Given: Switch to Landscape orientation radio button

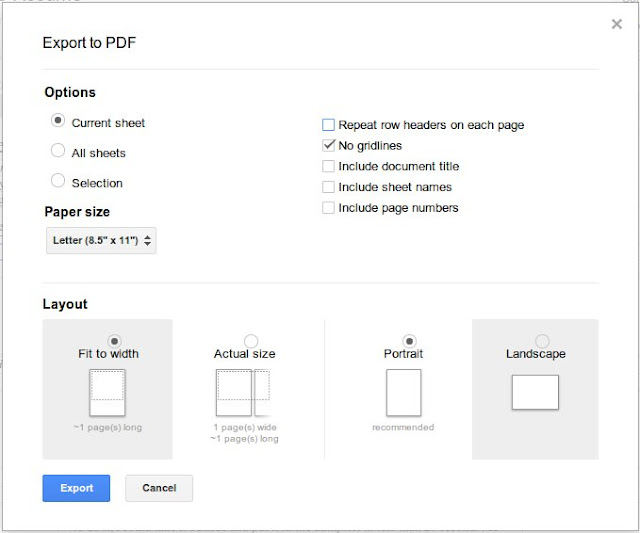Looking at the screenshot, I should pyautogui.click(x=542, y=341).
